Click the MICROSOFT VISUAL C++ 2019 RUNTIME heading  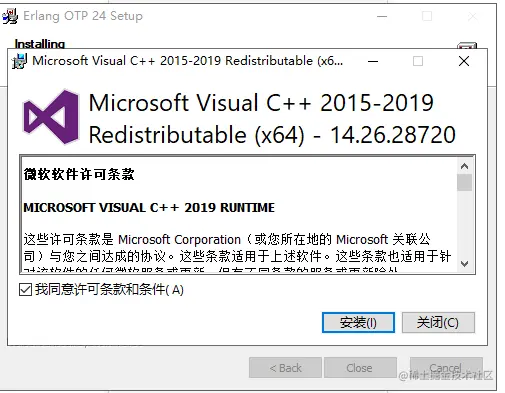coord(149,208)
